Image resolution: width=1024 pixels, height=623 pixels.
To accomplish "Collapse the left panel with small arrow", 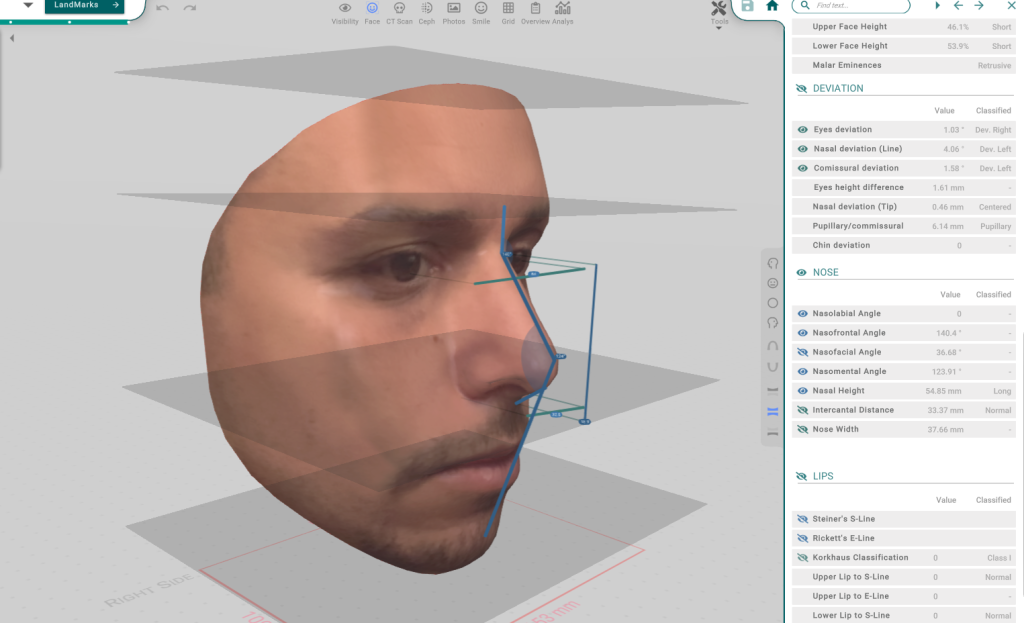I will coord(12,38).
